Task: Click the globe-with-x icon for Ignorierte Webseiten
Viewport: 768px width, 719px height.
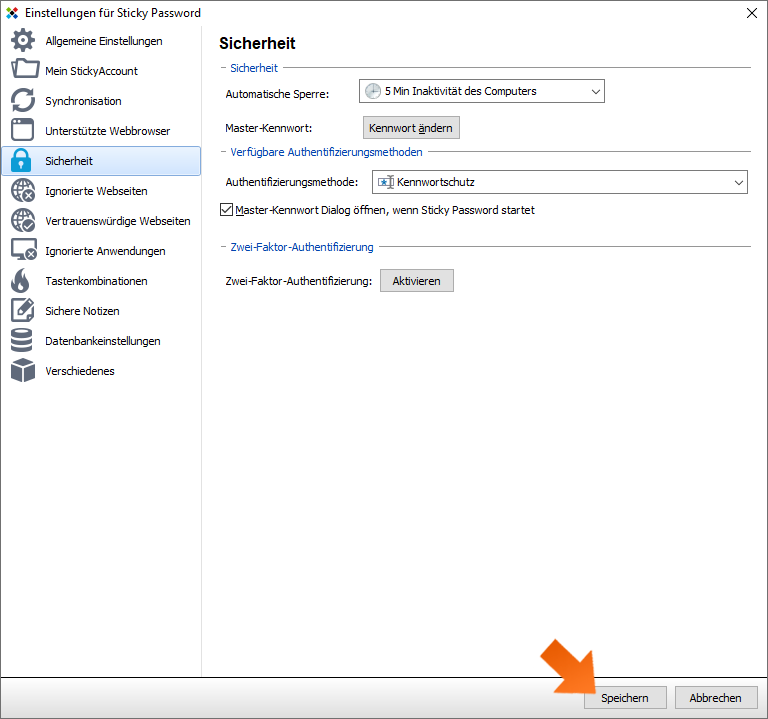Action: pos(23,191)
